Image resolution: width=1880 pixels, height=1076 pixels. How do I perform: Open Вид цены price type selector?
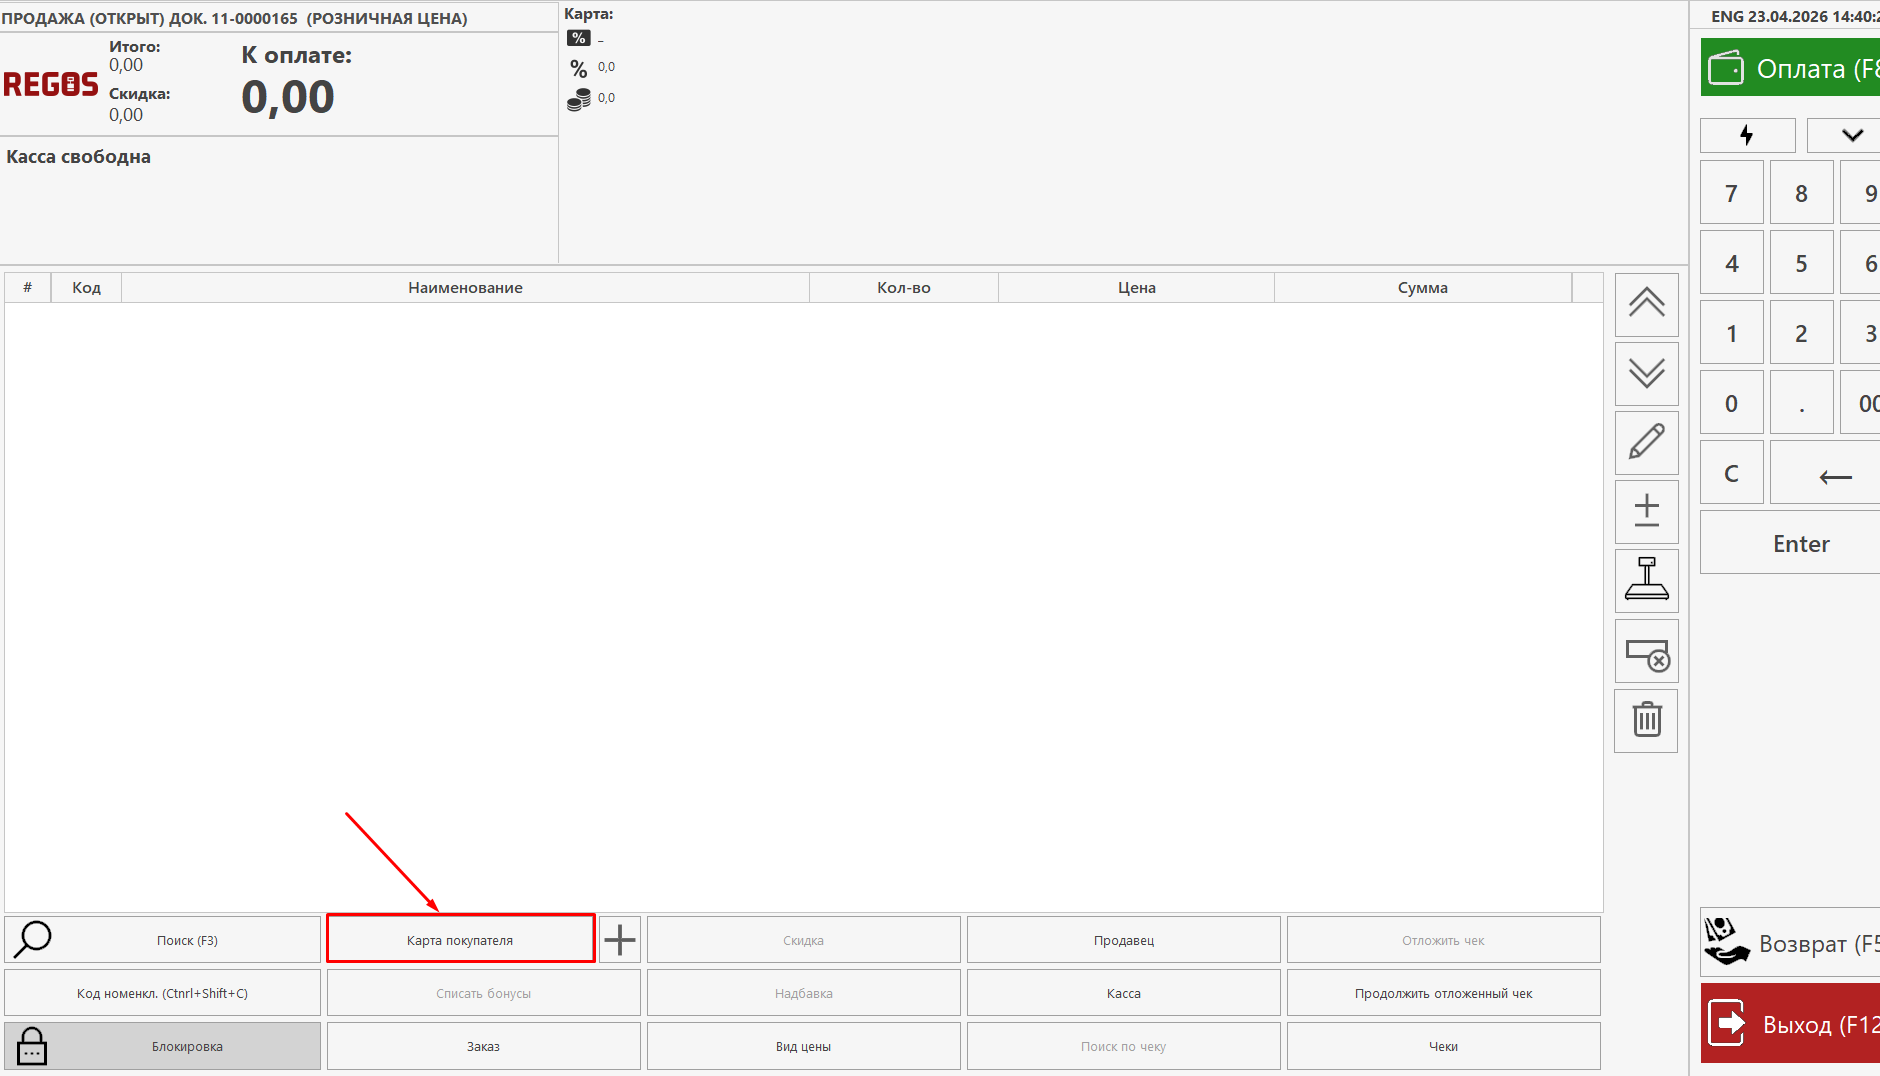803,1046
